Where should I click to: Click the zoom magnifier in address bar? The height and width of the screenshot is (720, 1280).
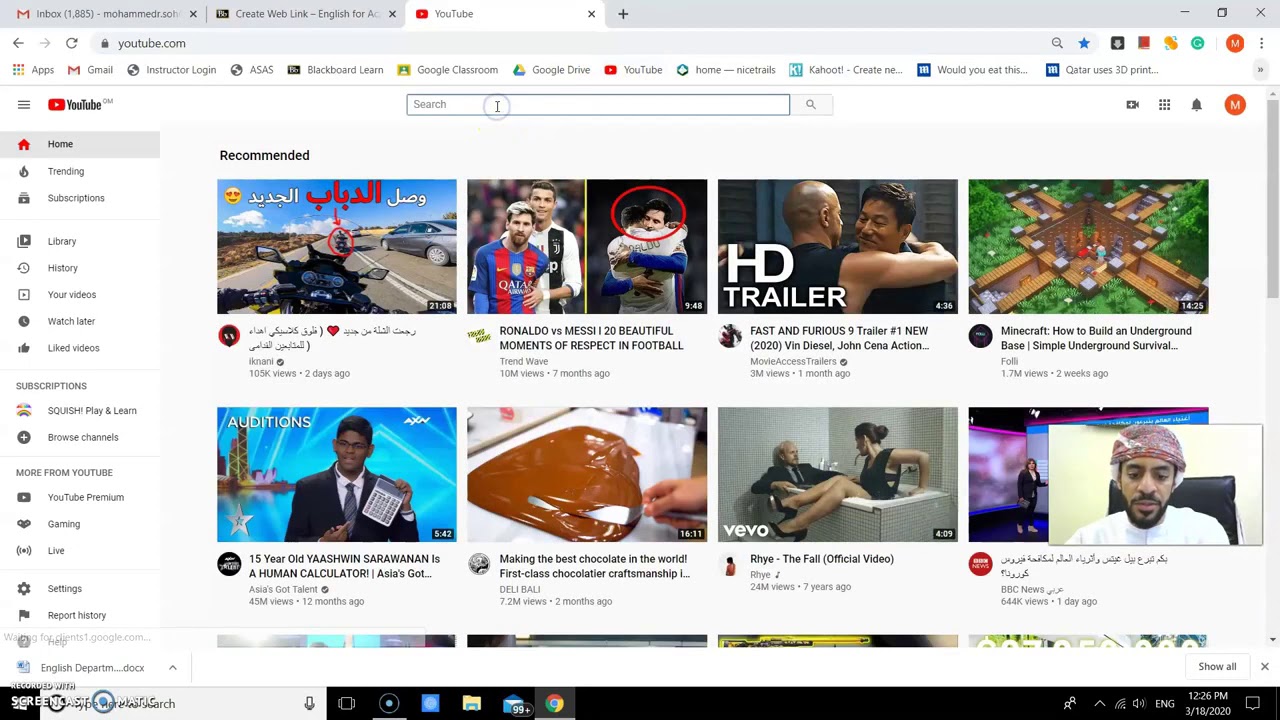1057,43
